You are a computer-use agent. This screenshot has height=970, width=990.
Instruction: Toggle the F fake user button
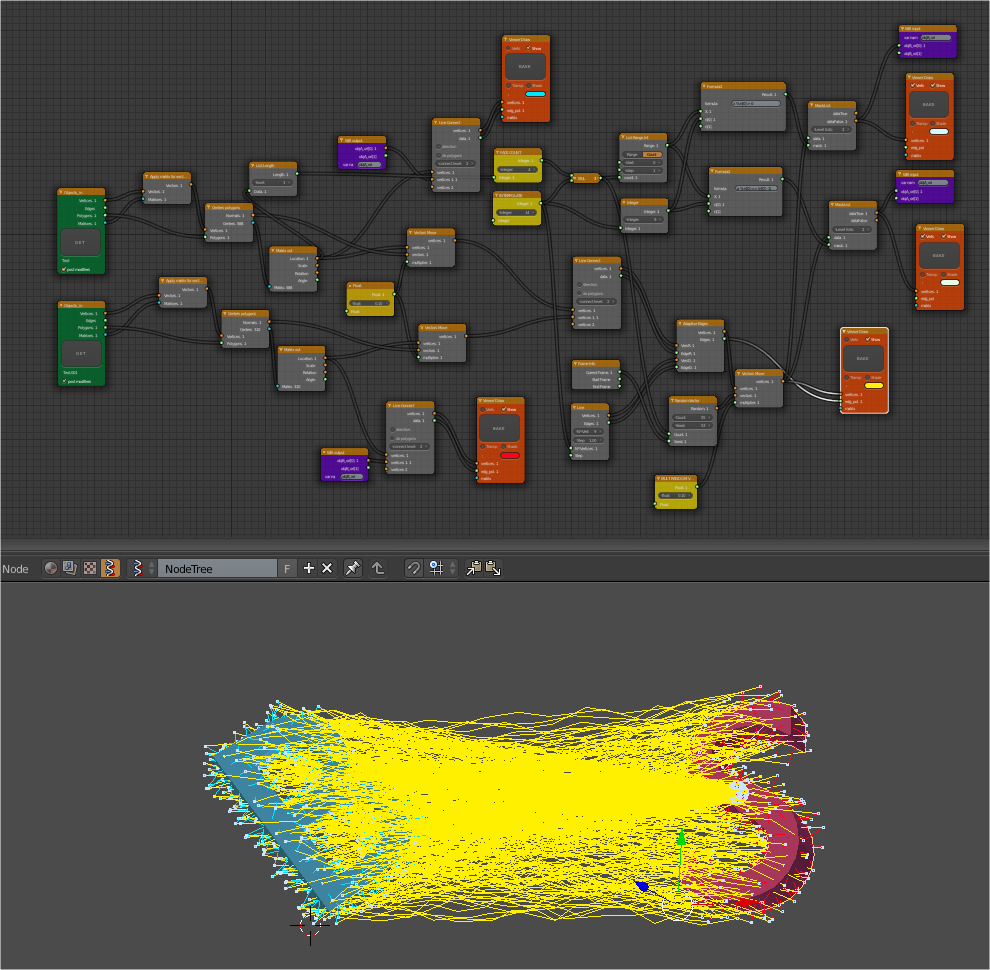click(287, 568)
